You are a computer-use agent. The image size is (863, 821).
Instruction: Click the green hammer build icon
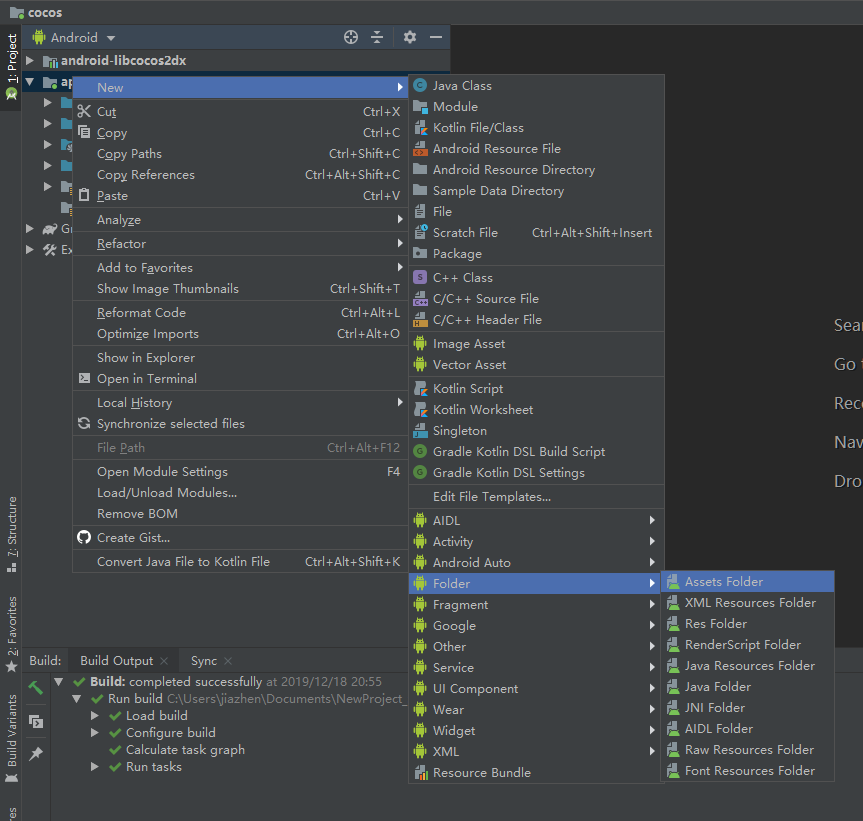coord(36,688)
